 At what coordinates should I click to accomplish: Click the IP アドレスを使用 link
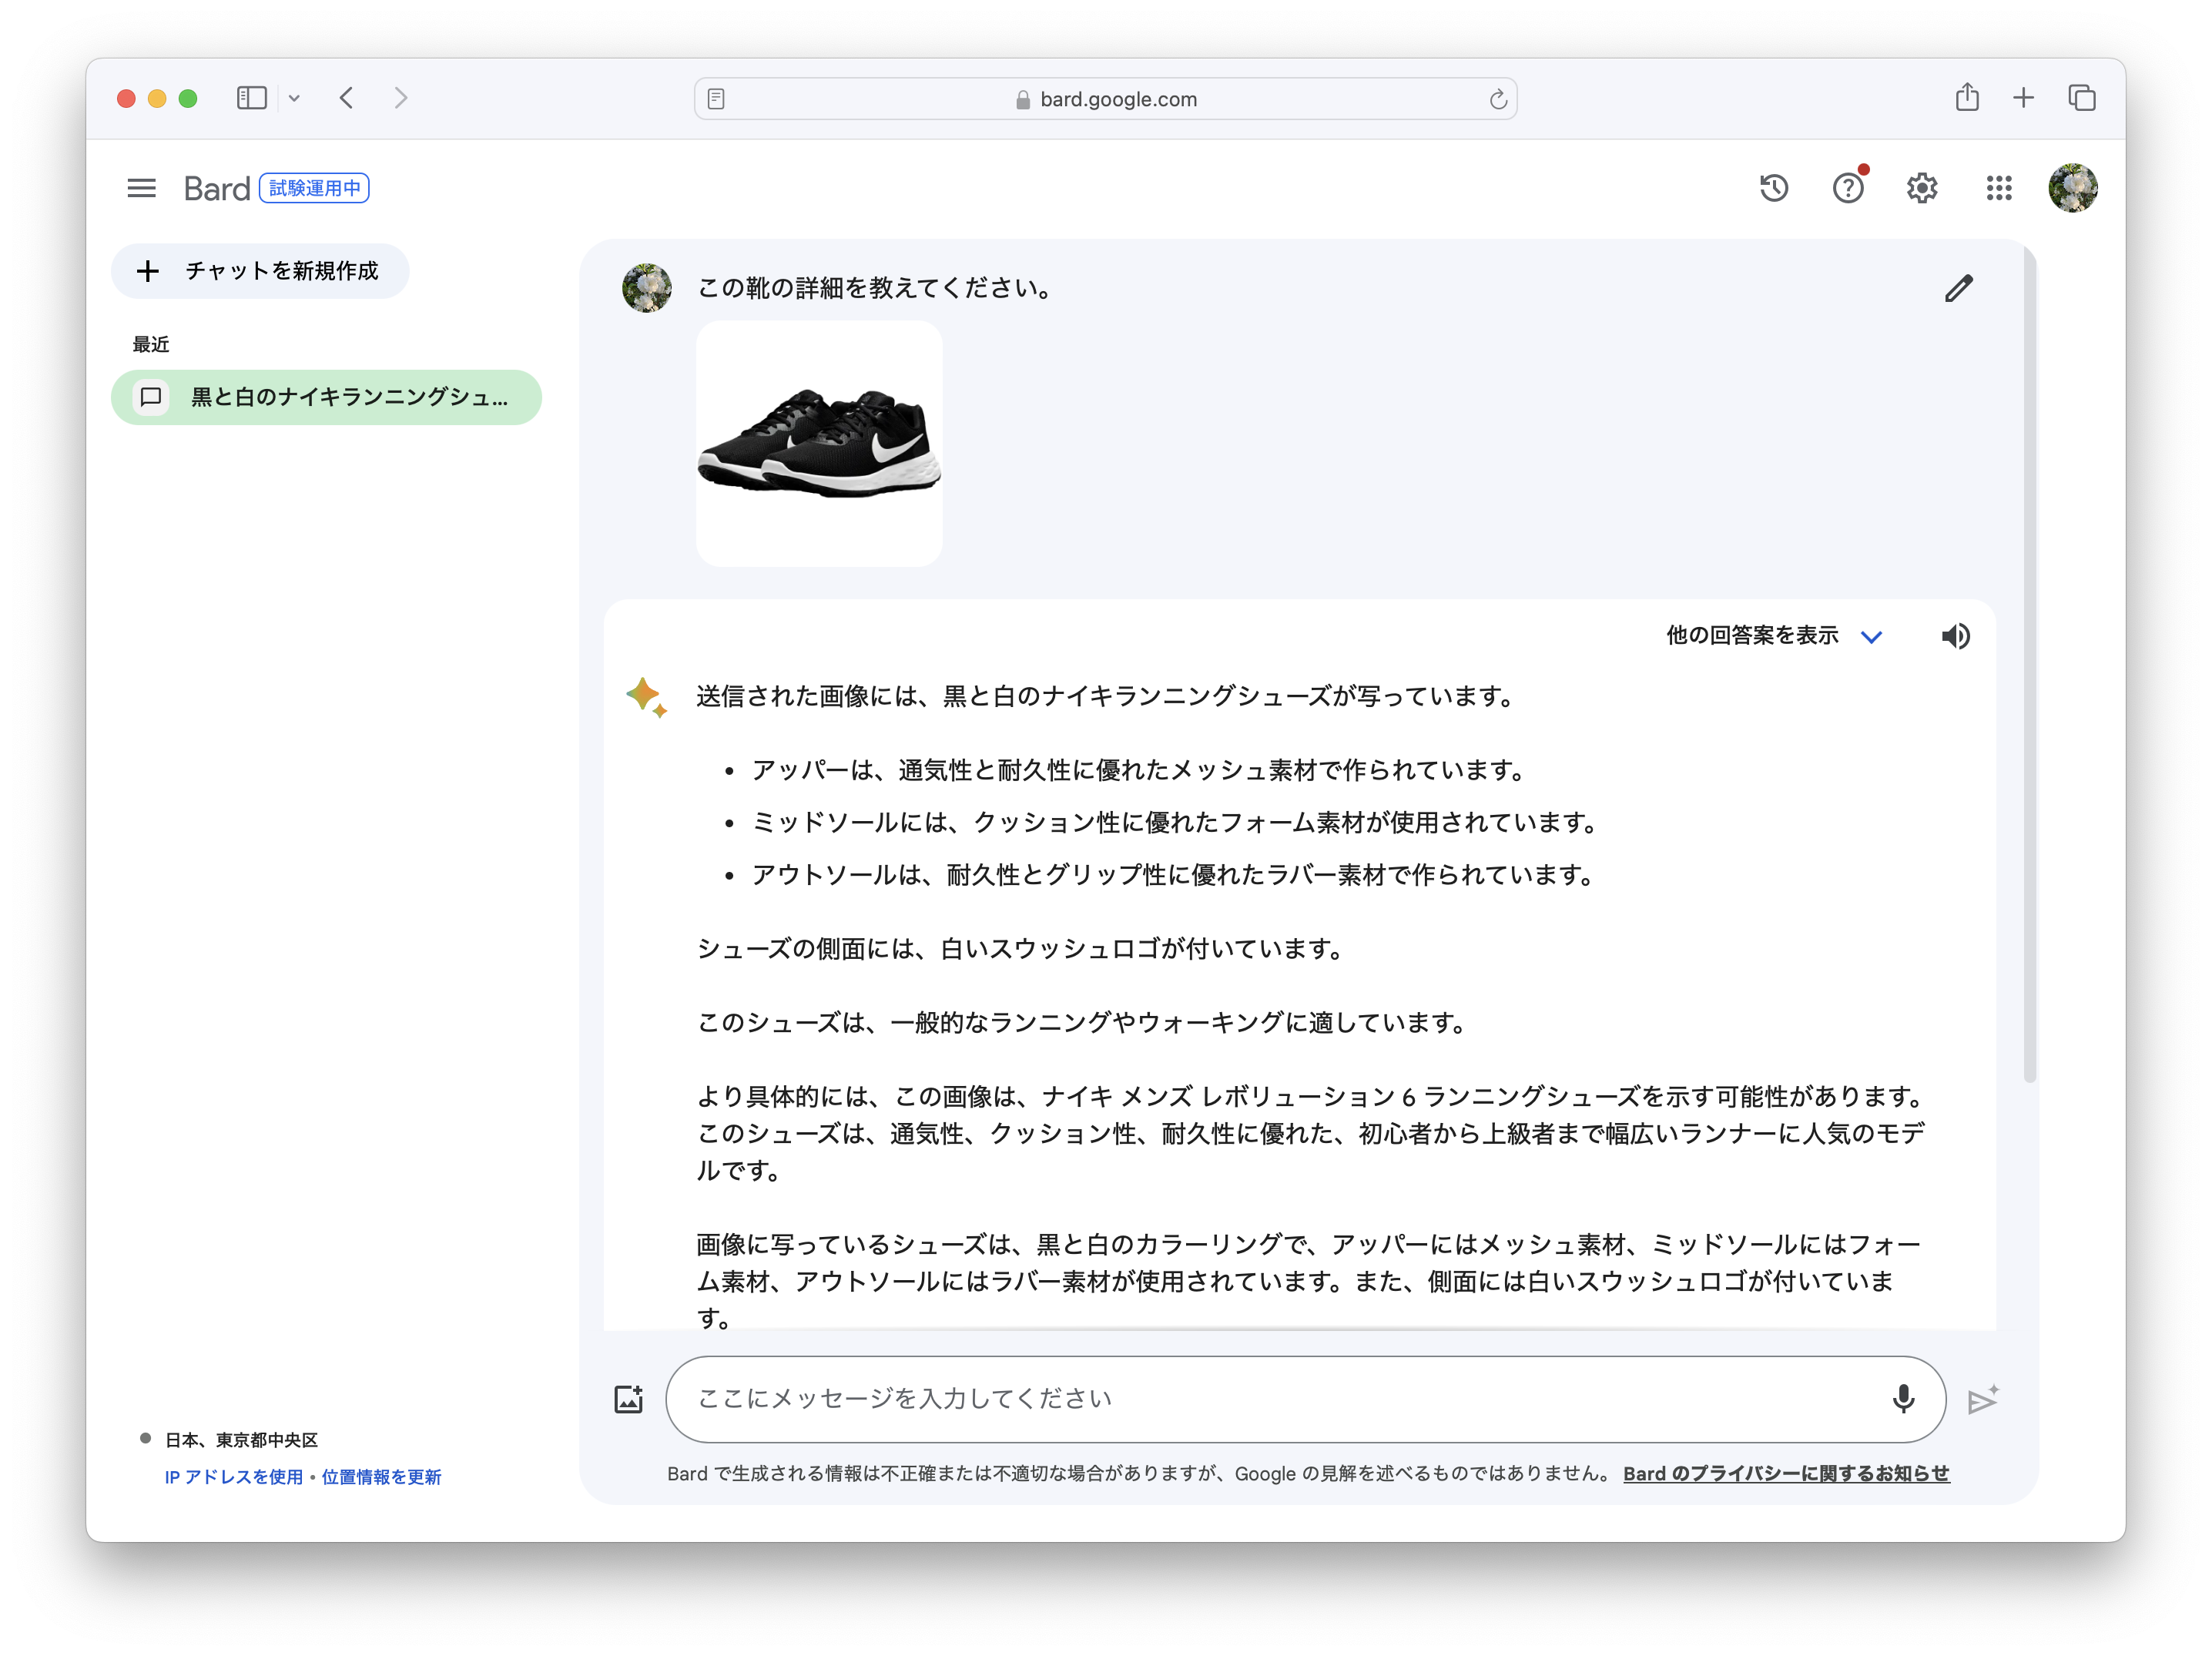234,1477
